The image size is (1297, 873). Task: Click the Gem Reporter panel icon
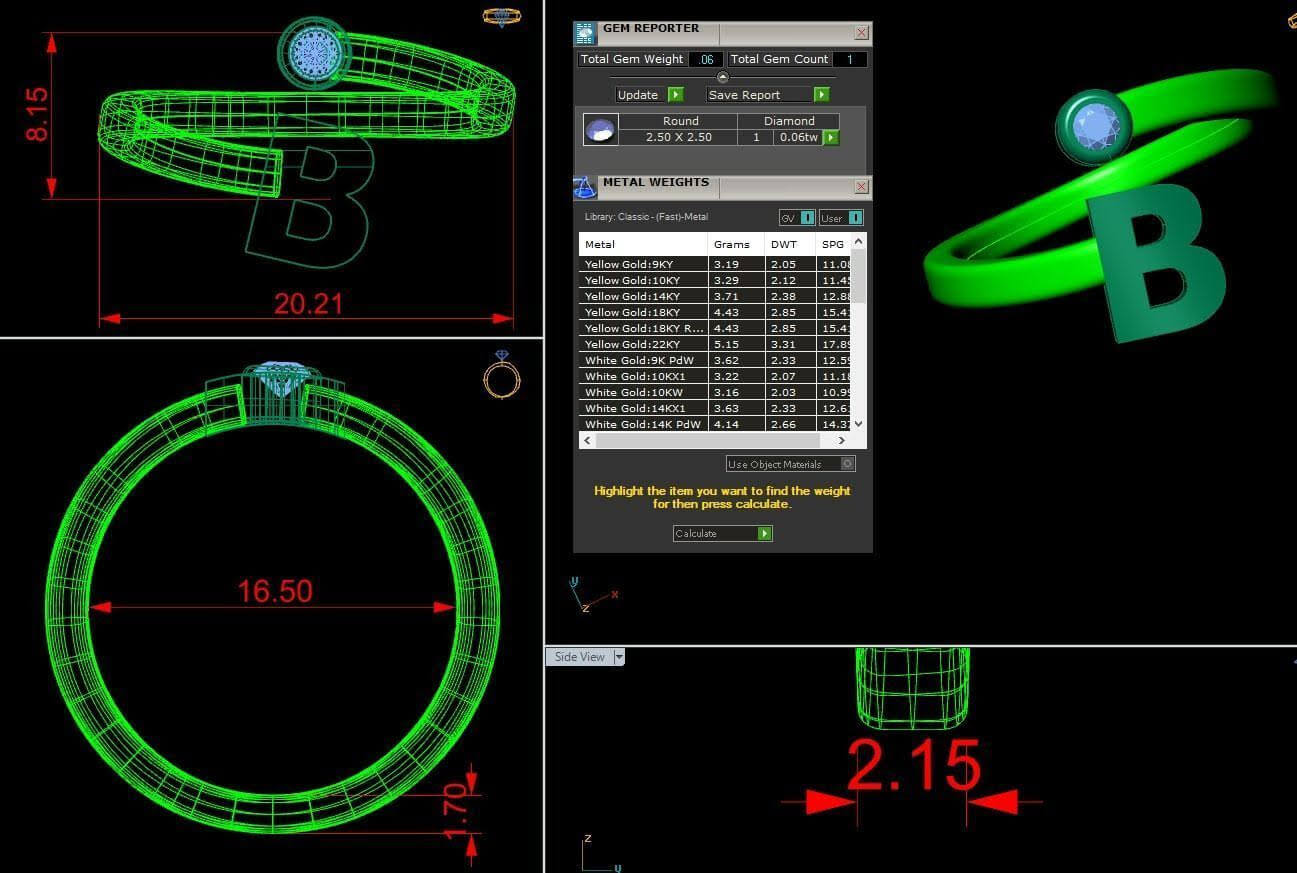[585, 34]
